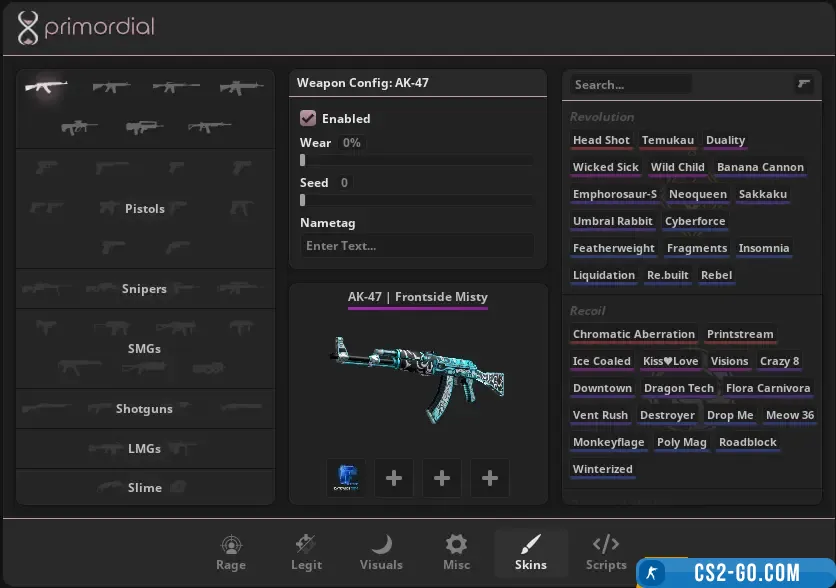Click the Wear slider track
836x588 pixels.
(417, 160)
